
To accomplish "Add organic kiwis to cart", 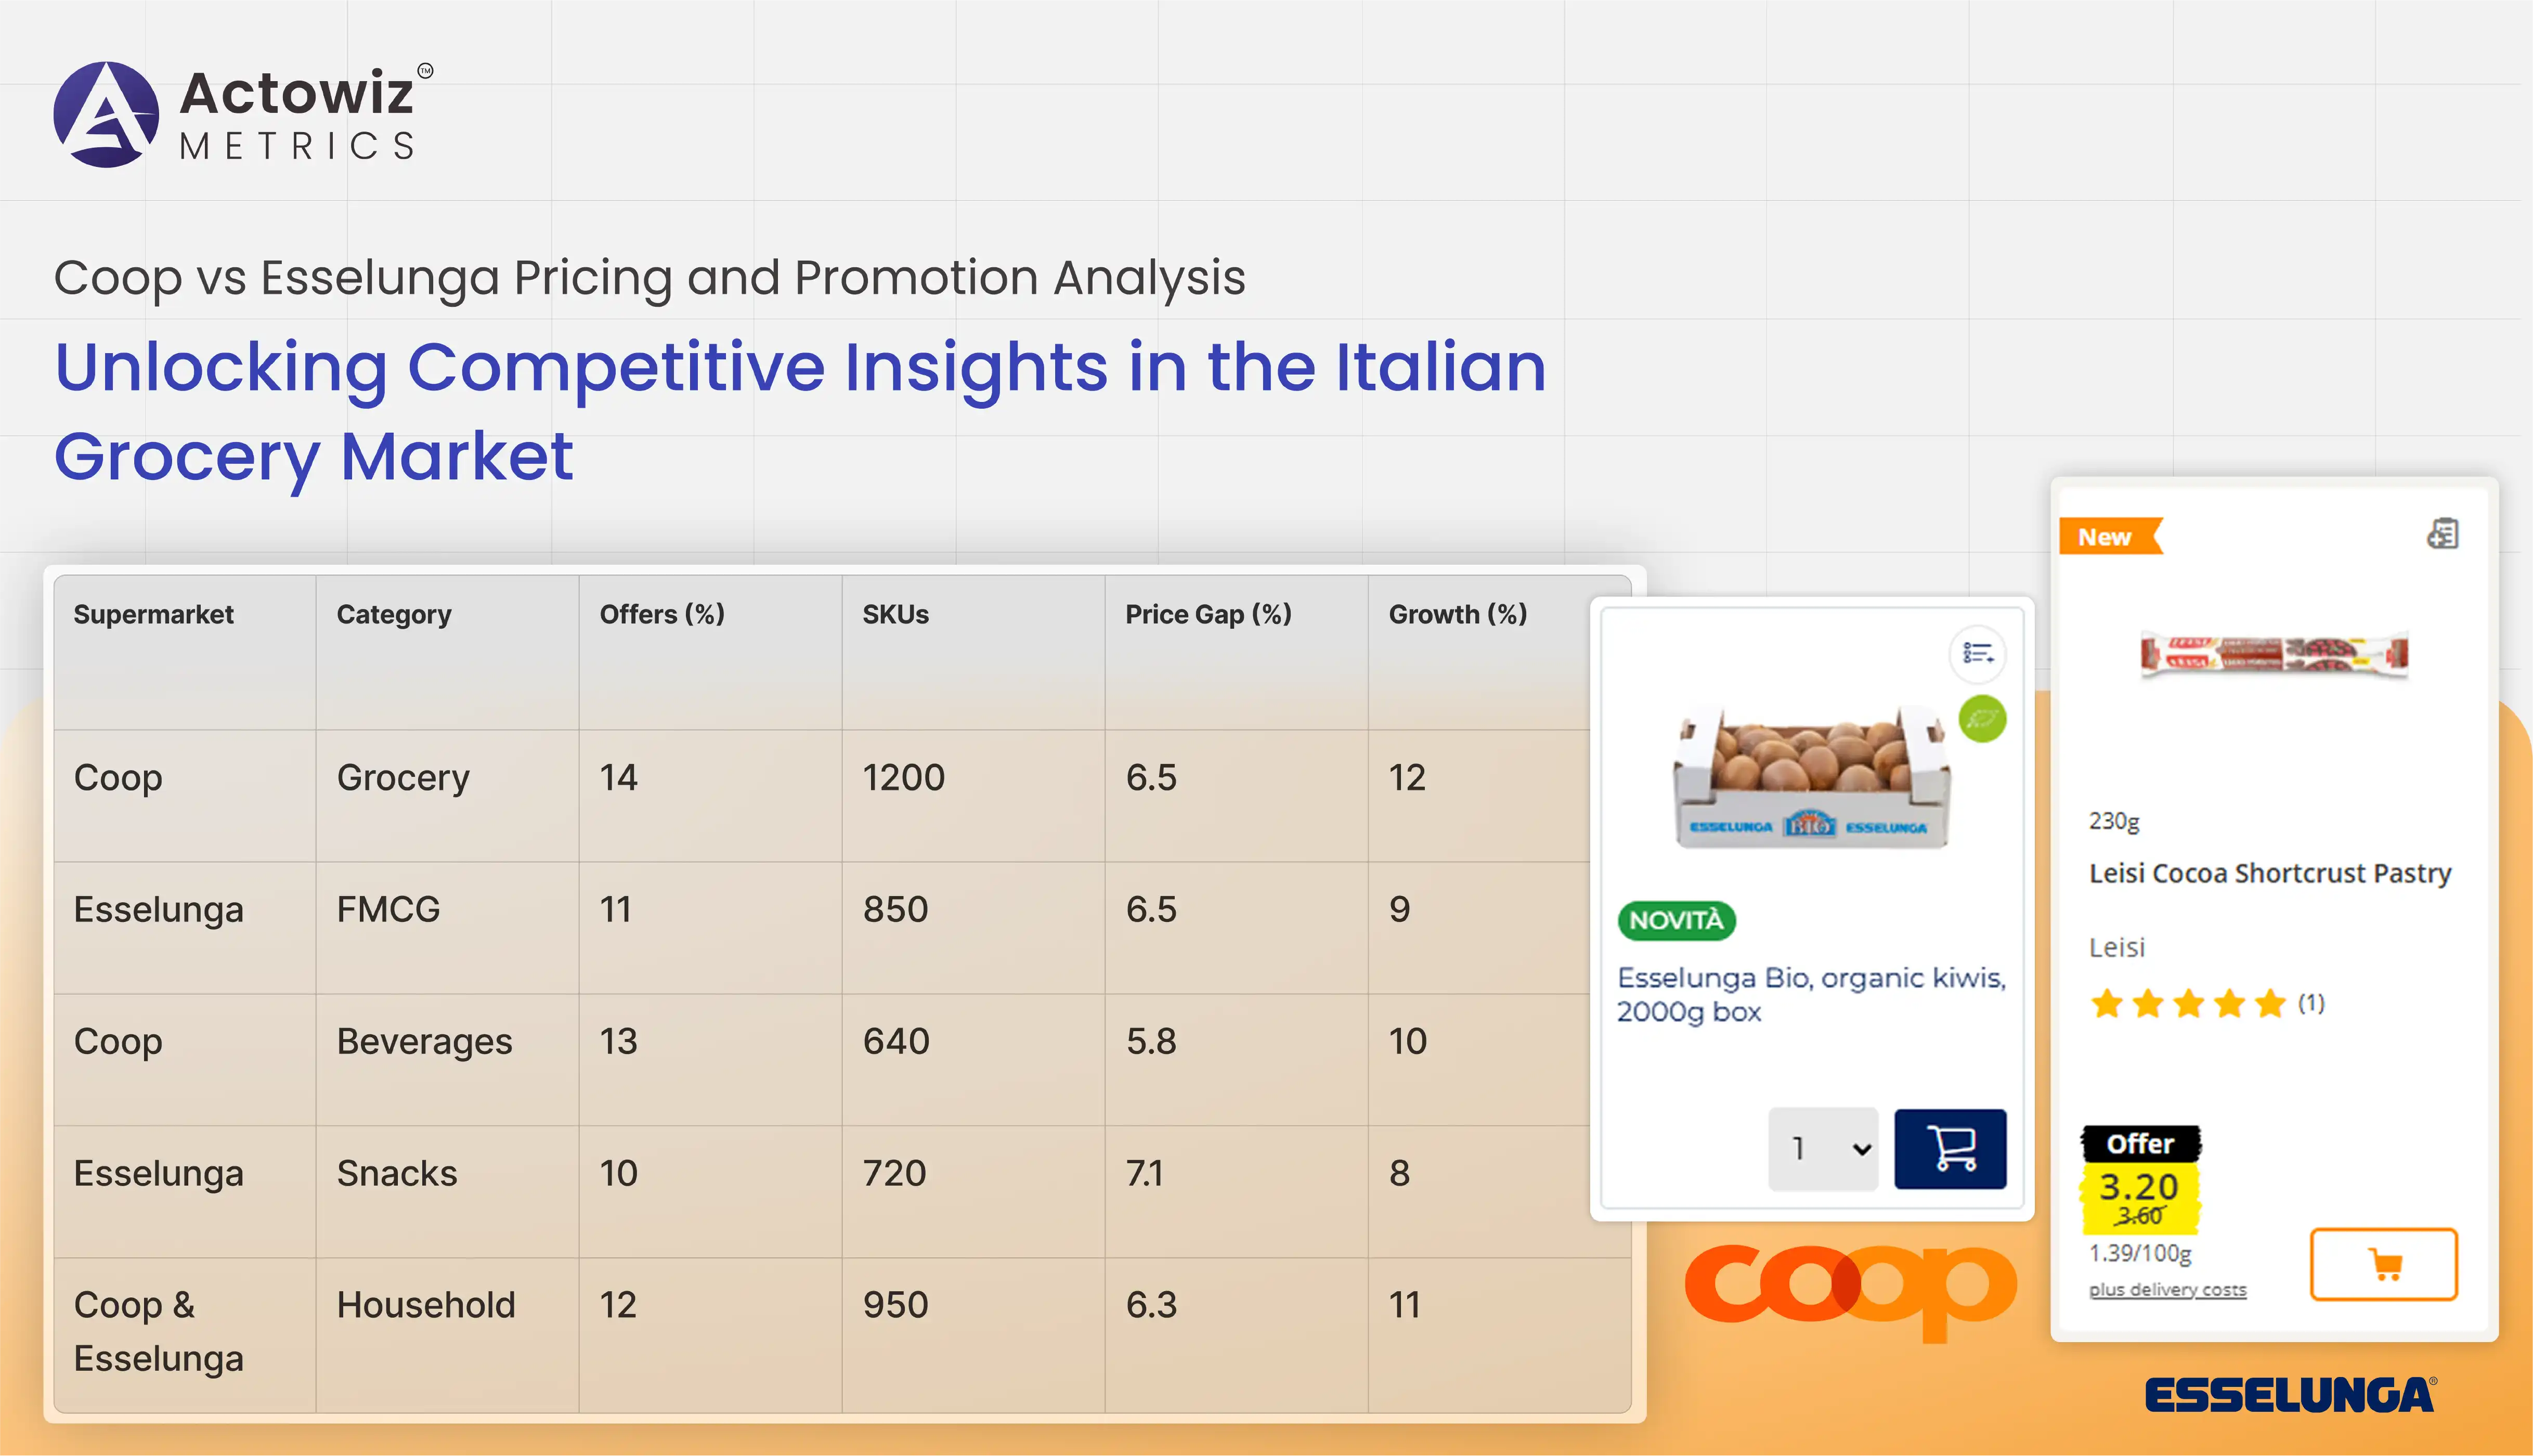I will tap(1949, 1148).
